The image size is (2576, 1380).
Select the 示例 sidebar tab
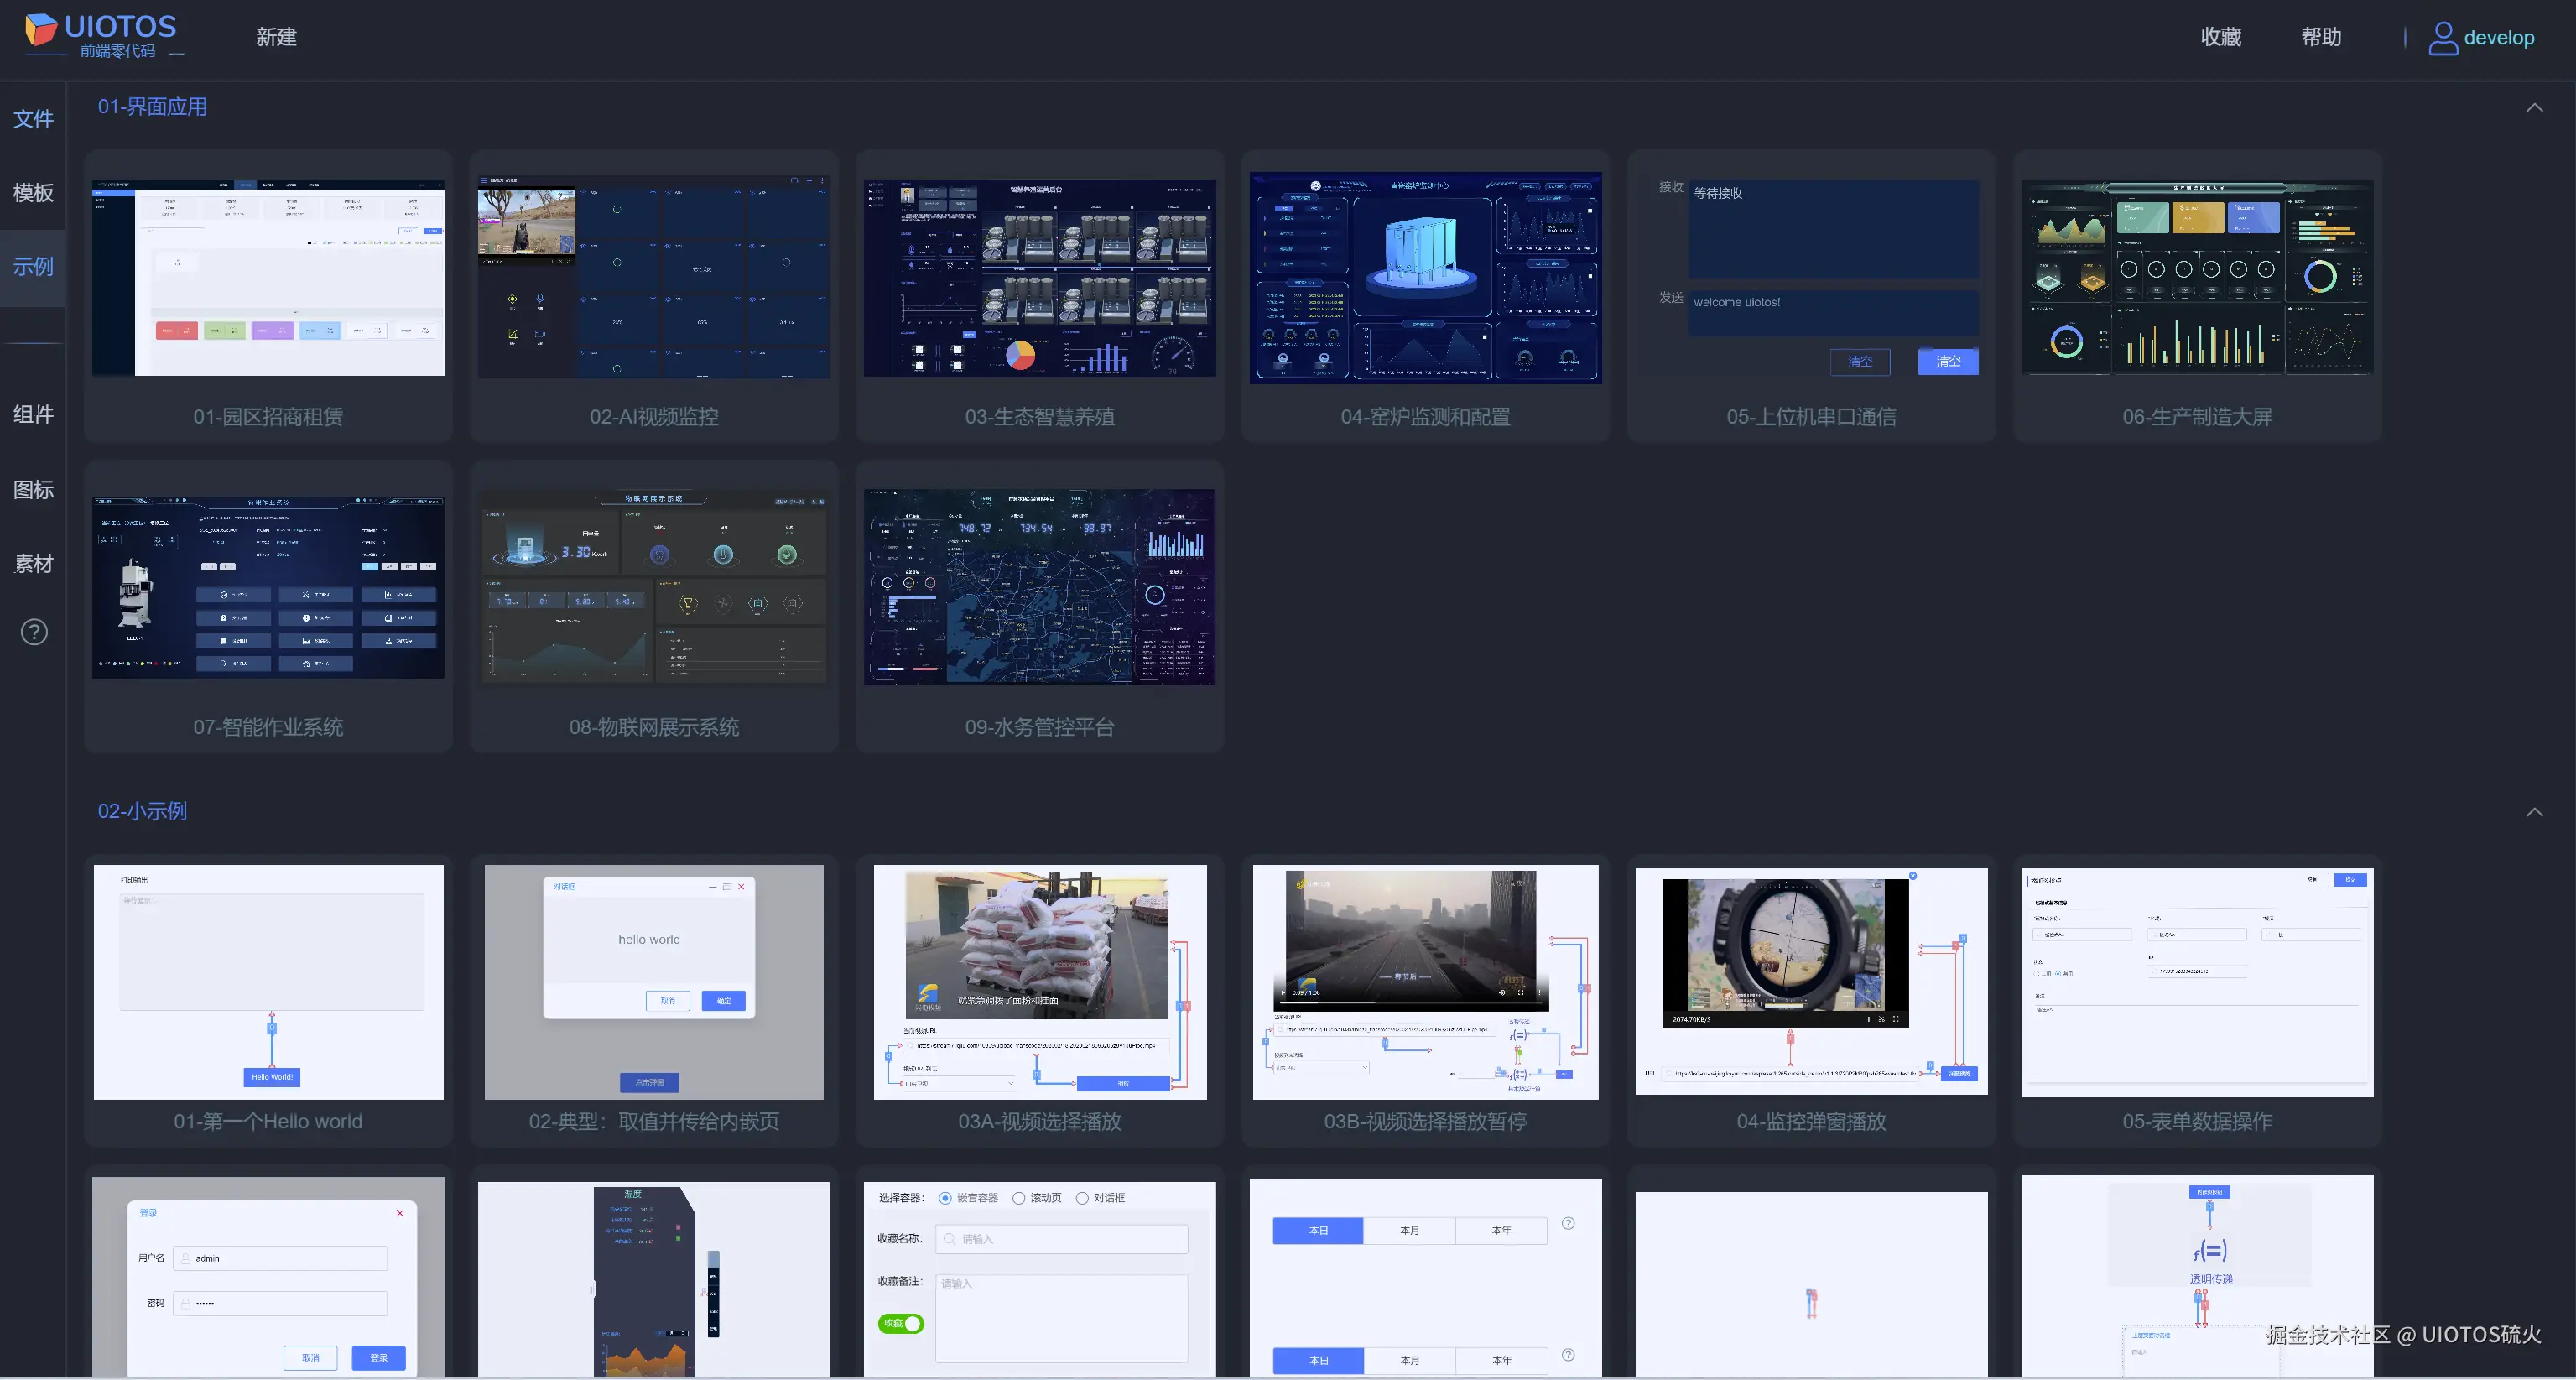click(x=33, y=267)
